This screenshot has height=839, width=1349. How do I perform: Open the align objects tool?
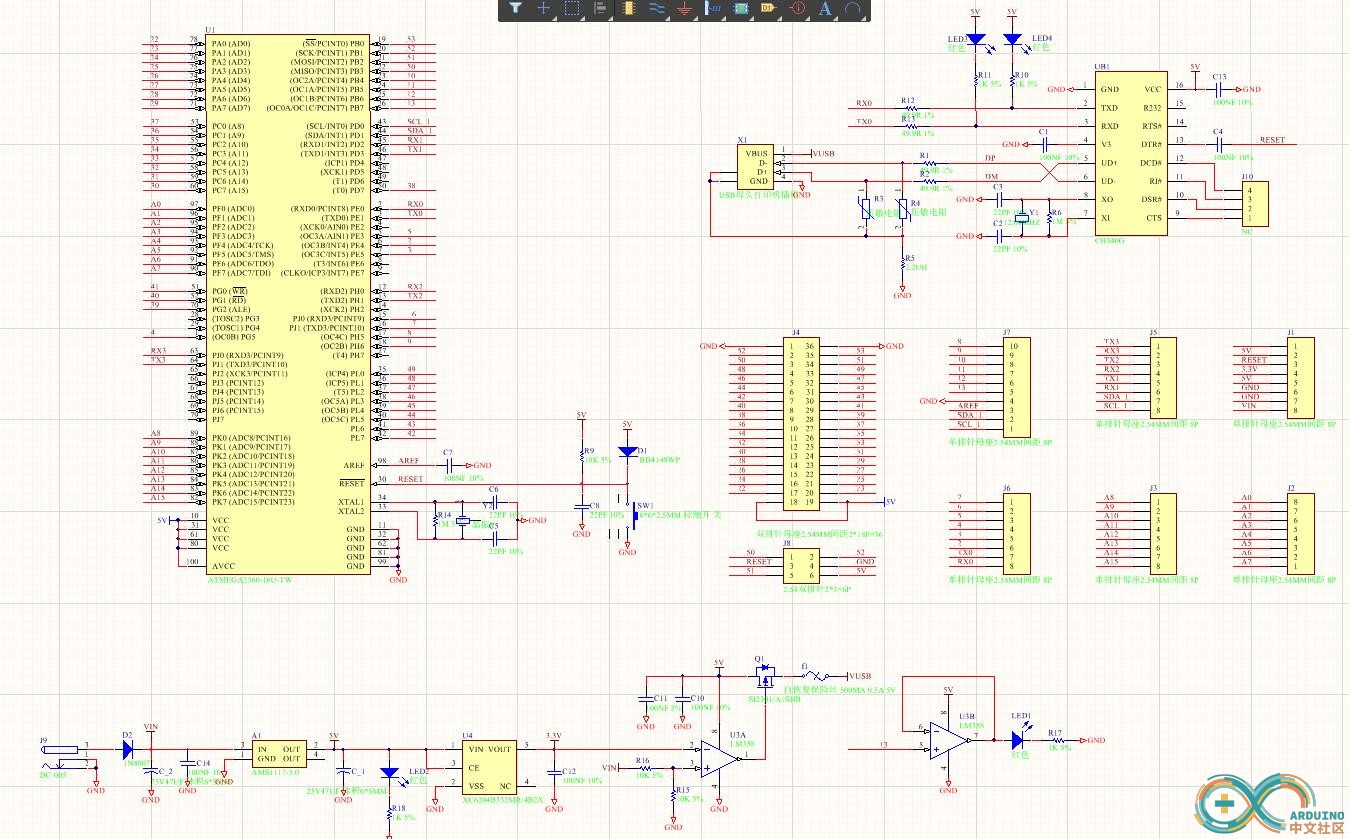pyautogui.click(x=600, y=8)
